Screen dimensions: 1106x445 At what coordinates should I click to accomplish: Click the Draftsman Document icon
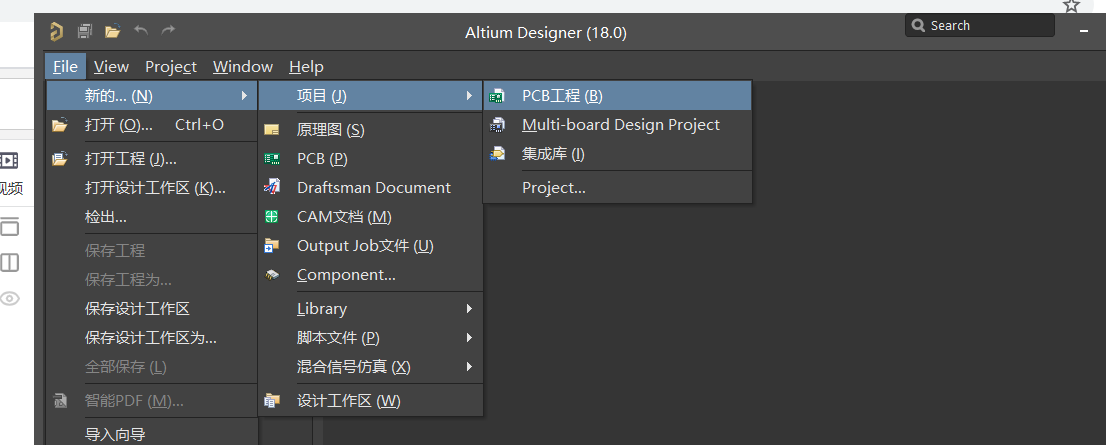click(x=272, y=188)
